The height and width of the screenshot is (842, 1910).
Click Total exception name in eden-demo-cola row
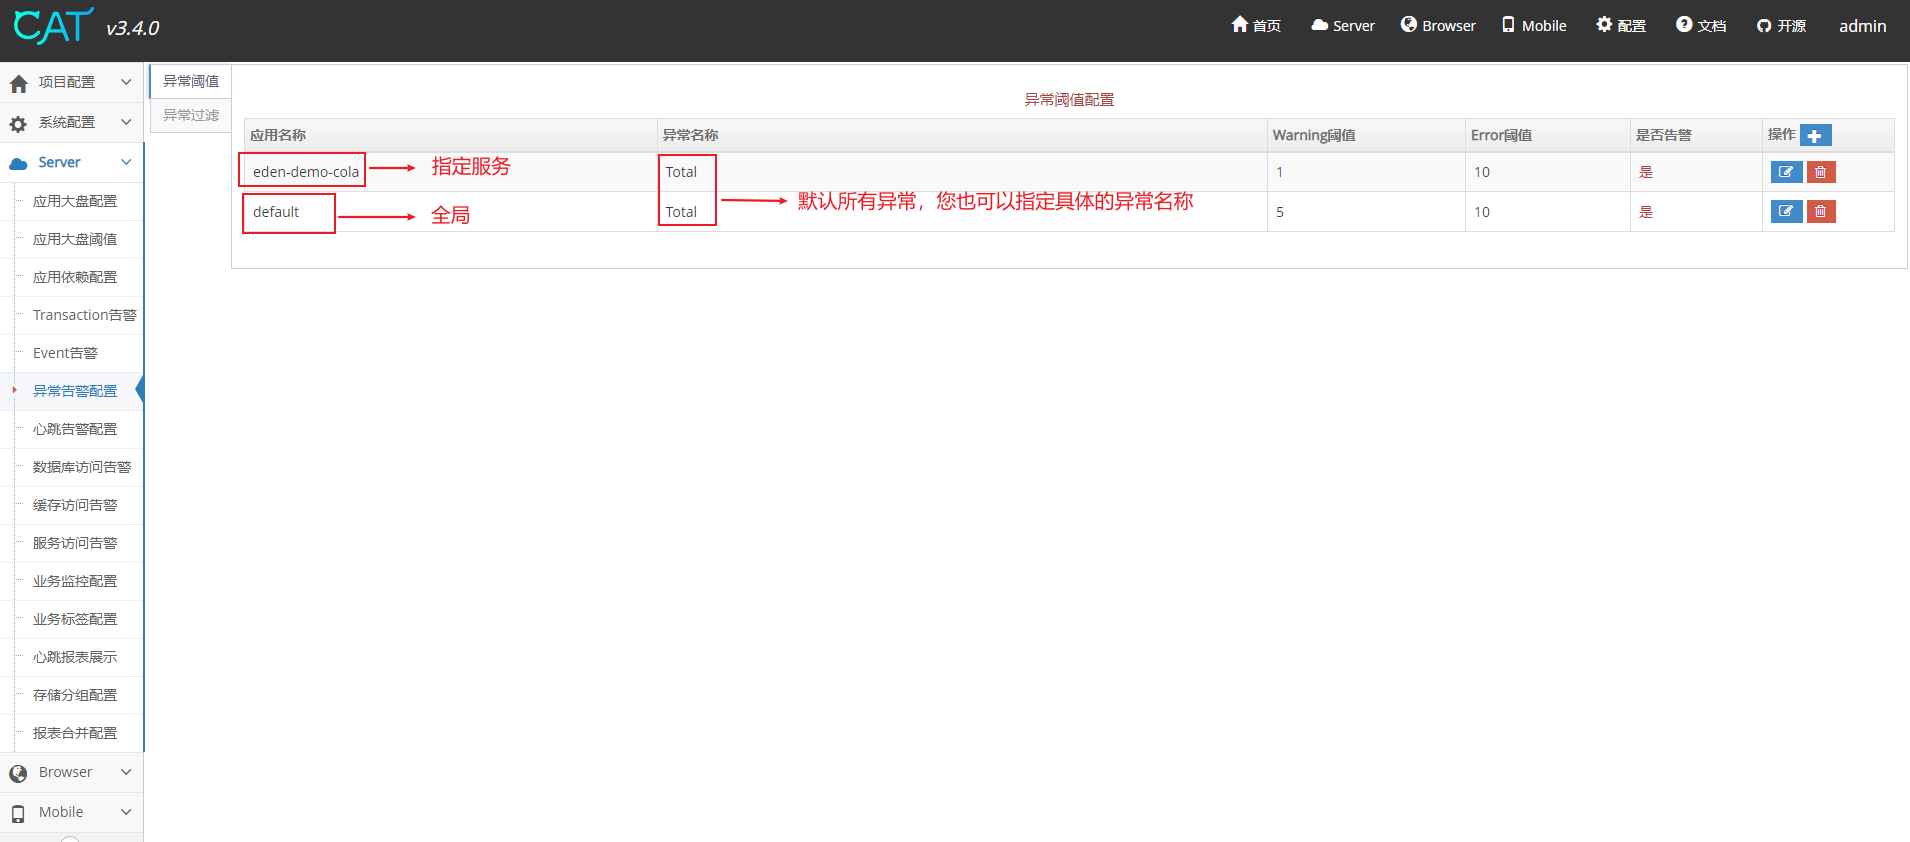pyautogui.click(x=681, y=172)
